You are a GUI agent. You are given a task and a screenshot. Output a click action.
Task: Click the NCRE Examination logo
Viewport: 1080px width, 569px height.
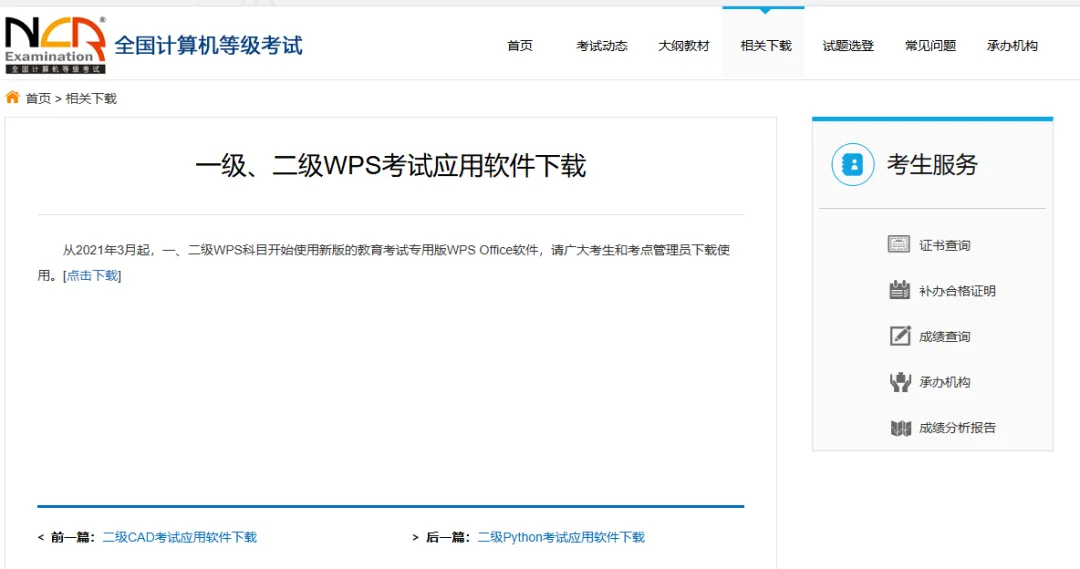(x=55, y=45)
